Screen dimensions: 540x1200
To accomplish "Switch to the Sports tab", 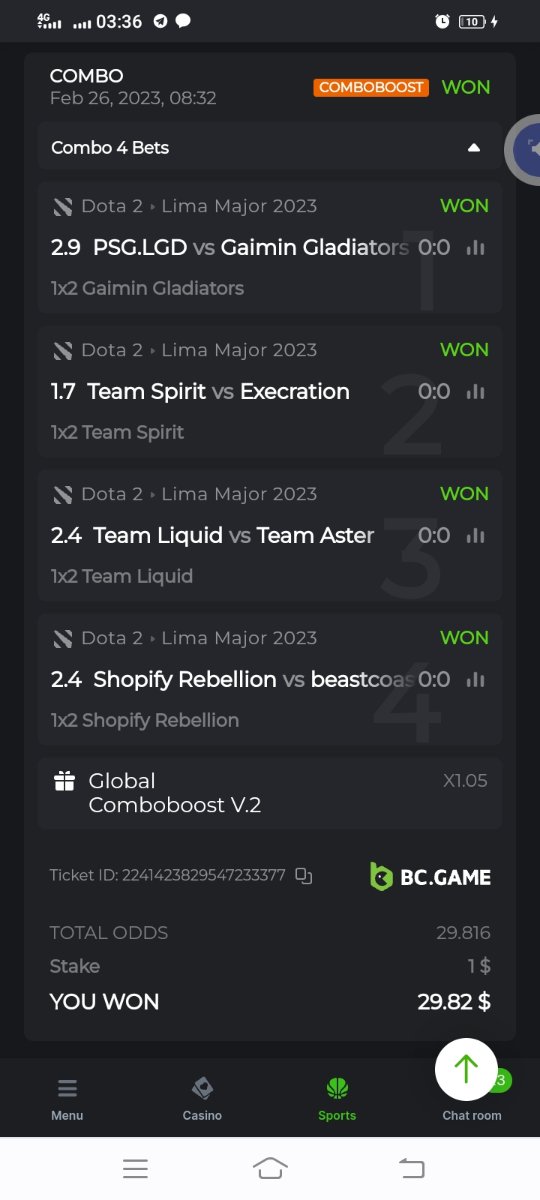I will coord(337,1098).
